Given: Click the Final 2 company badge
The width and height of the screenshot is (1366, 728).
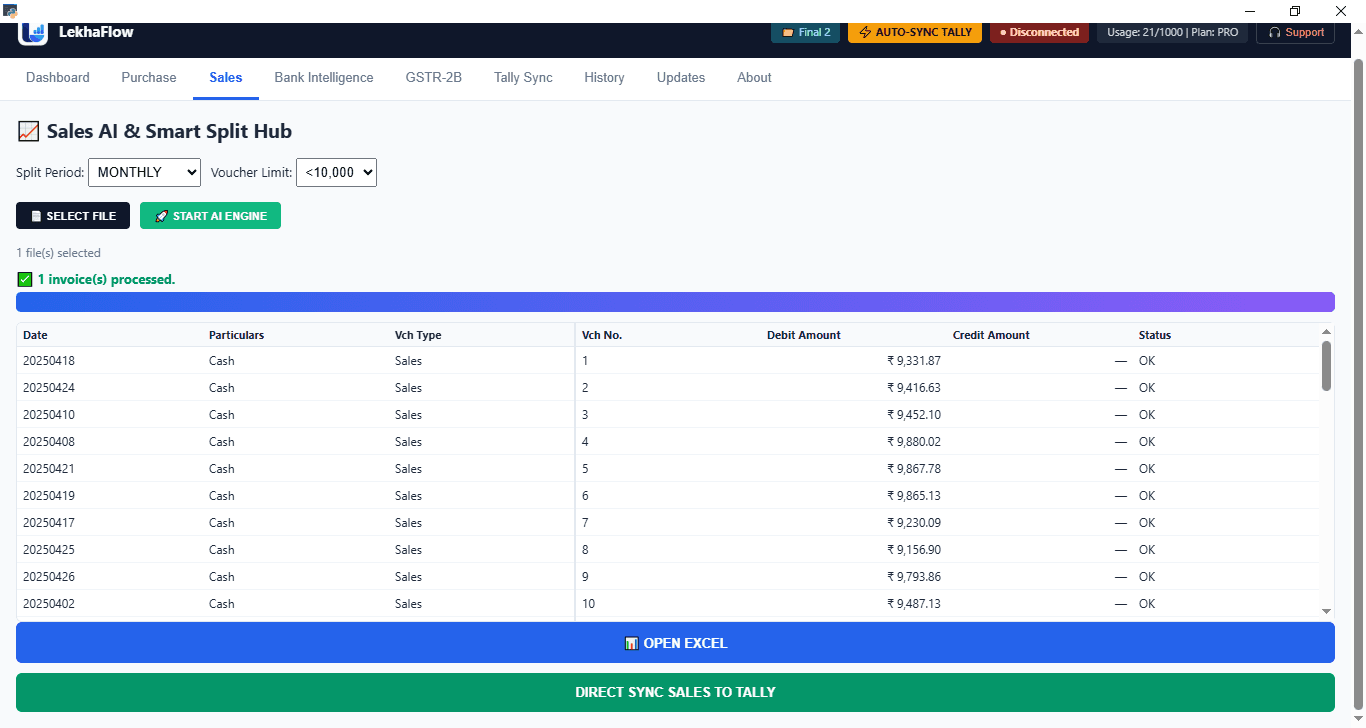Looking at the screenshot, I should pos(806,32).
